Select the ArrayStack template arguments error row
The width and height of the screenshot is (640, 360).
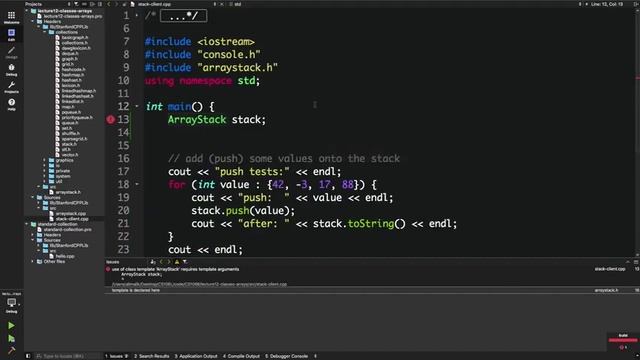(x=176, y=269)
